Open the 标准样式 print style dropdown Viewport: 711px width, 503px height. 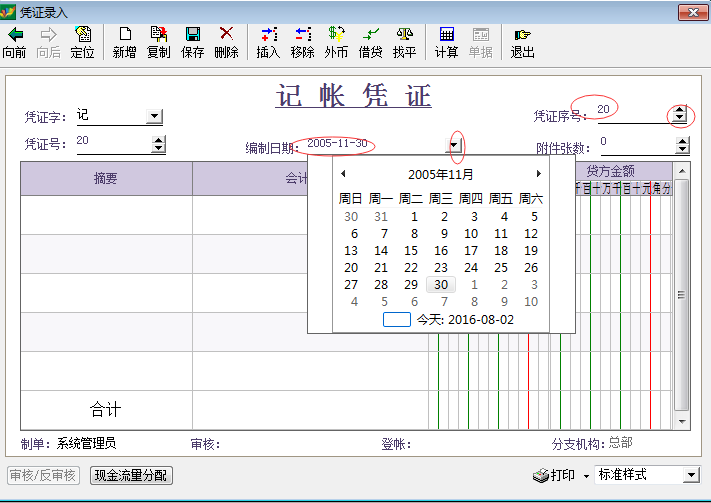click(690, 475)
